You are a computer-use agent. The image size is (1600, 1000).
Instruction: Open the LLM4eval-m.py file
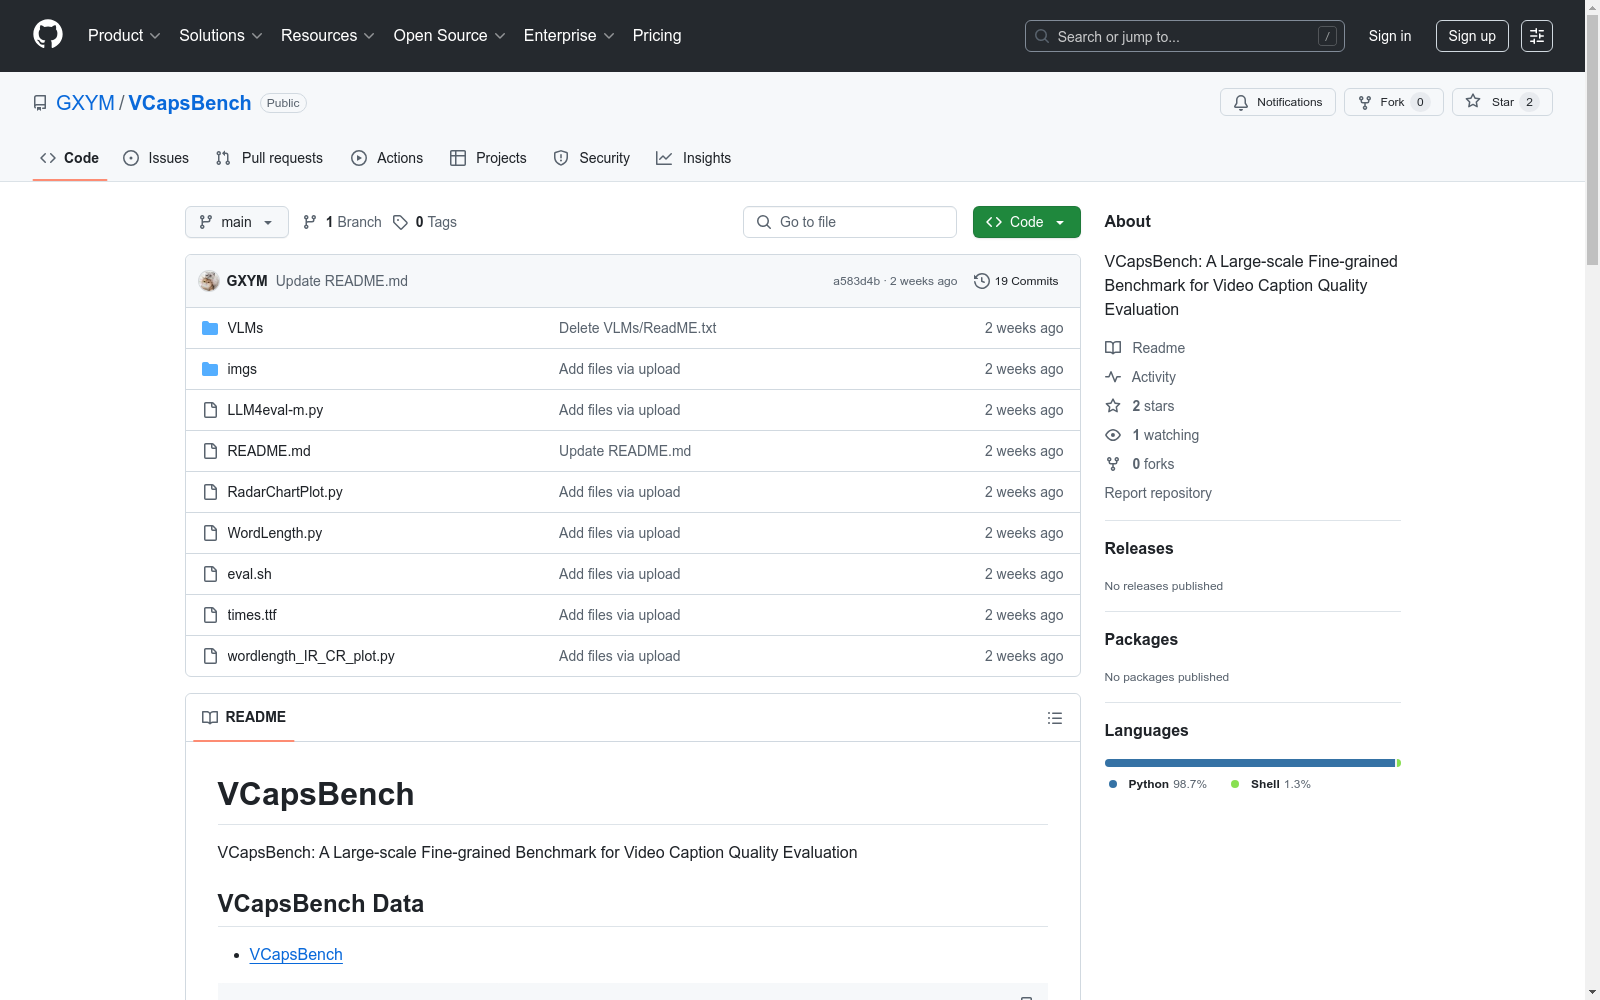(275, 410)
